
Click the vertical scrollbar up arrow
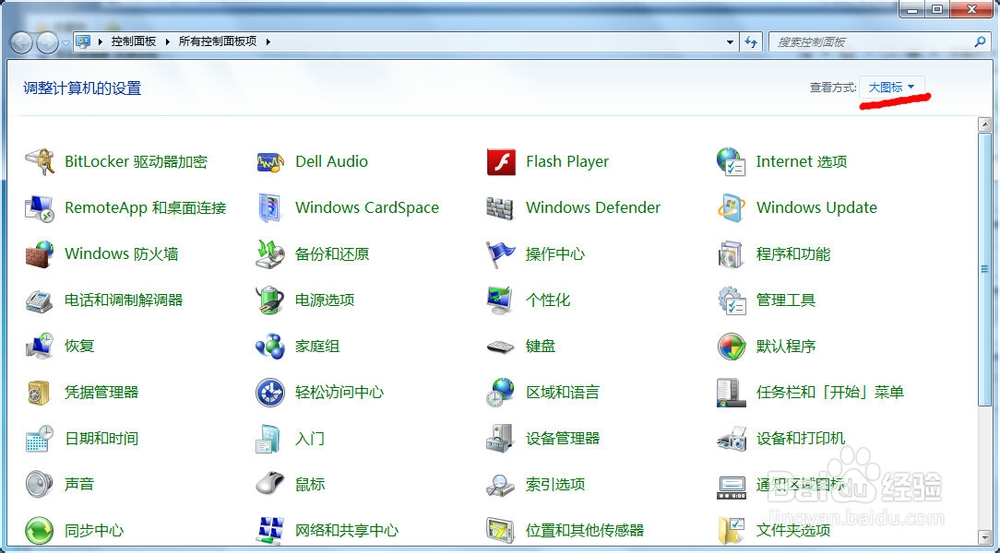coord(985,124)
